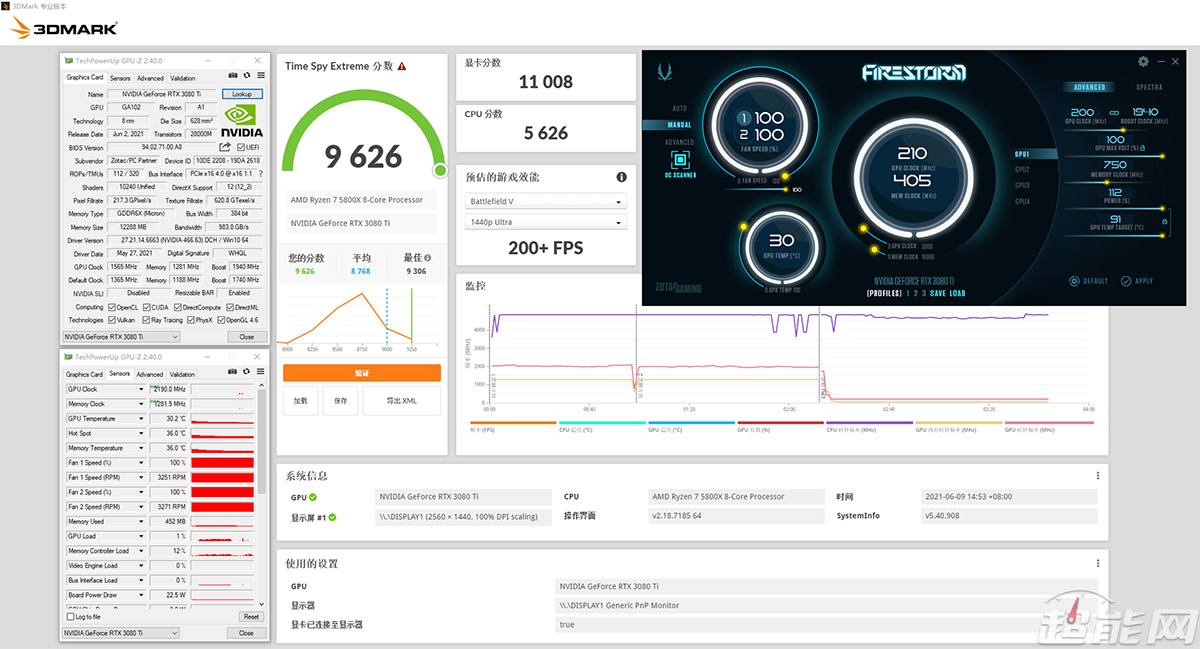Open the GPU Clock sensor dropdown arrow
Image resolution: width=1200 pixels, height=649 pixels.
tap(141, 389)
